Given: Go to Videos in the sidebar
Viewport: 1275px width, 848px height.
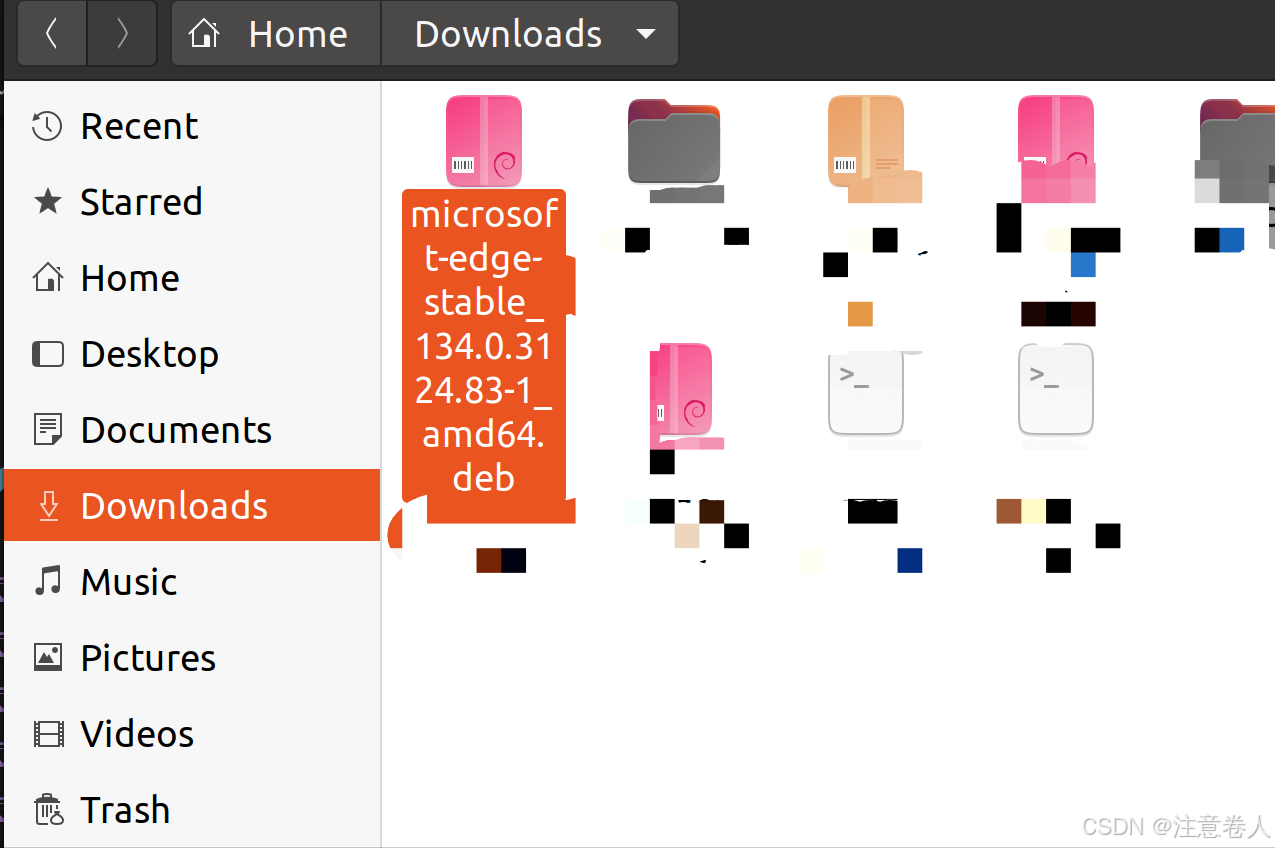Looking at the screenshot, I should (x=137, y=734).
